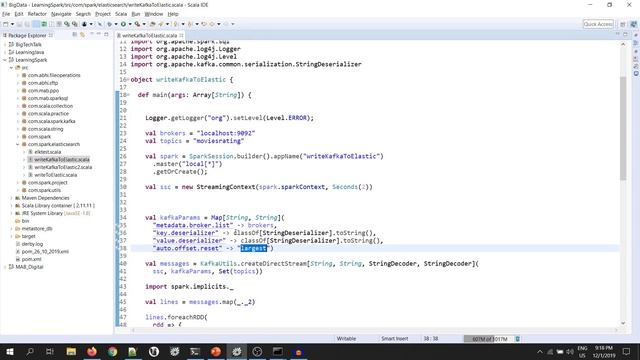This screenshot has height=360, width=640.
Task: Open the Scala menu
Action: (121, 14)
